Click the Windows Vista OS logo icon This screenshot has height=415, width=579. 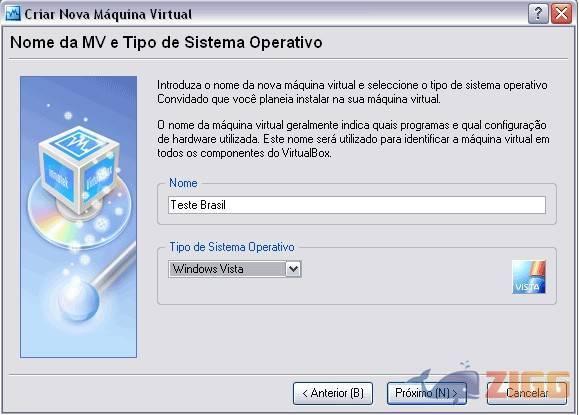tap(528, 277)
